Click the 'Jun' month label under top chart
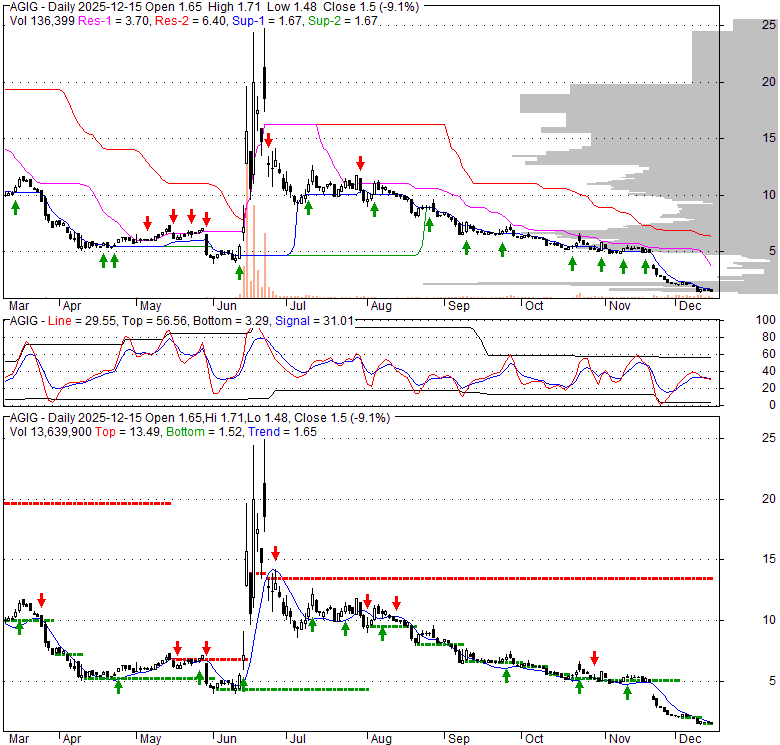780x745 pixels. click(x=226, y=305)
